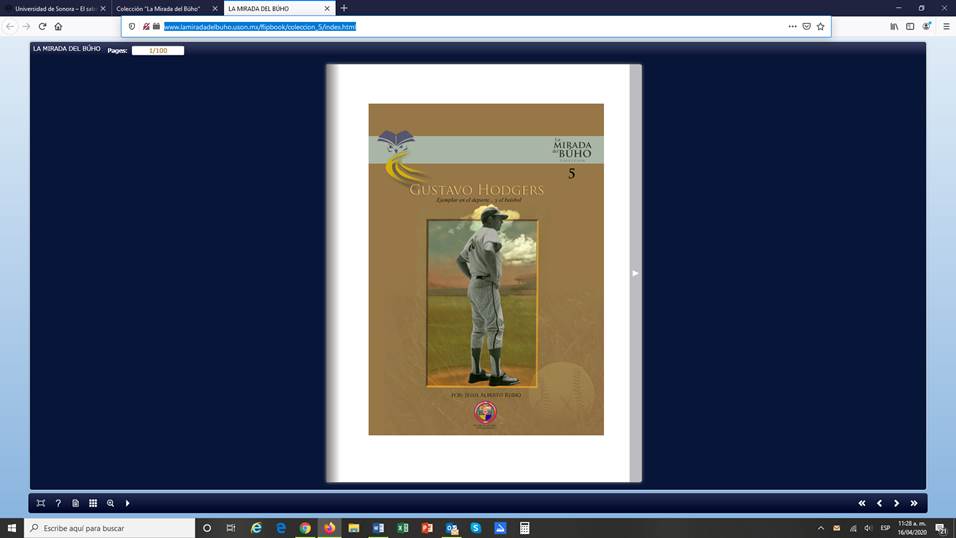
Task: Click the URL address bar
Action: (476, 26)
